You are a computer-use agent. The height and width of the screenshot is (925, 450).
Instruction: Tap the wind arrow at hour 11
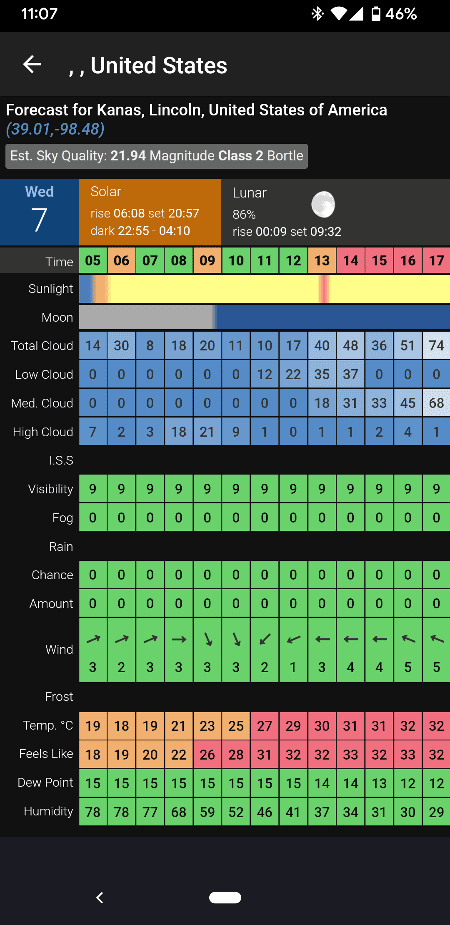(264, 639)
